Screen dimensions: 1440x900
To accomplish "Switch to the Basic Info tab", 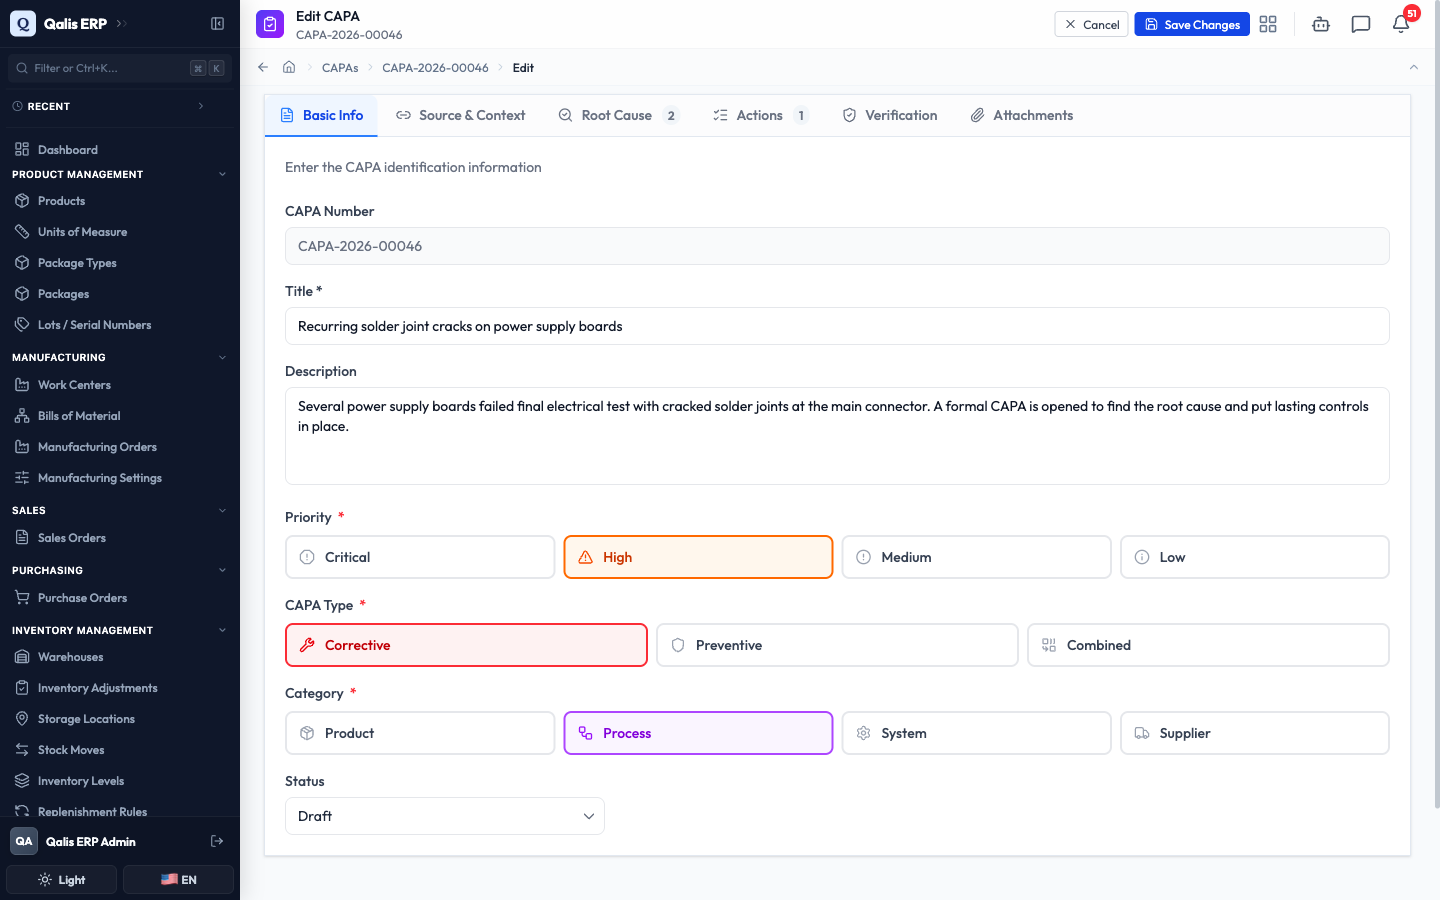I will point(321,115).
